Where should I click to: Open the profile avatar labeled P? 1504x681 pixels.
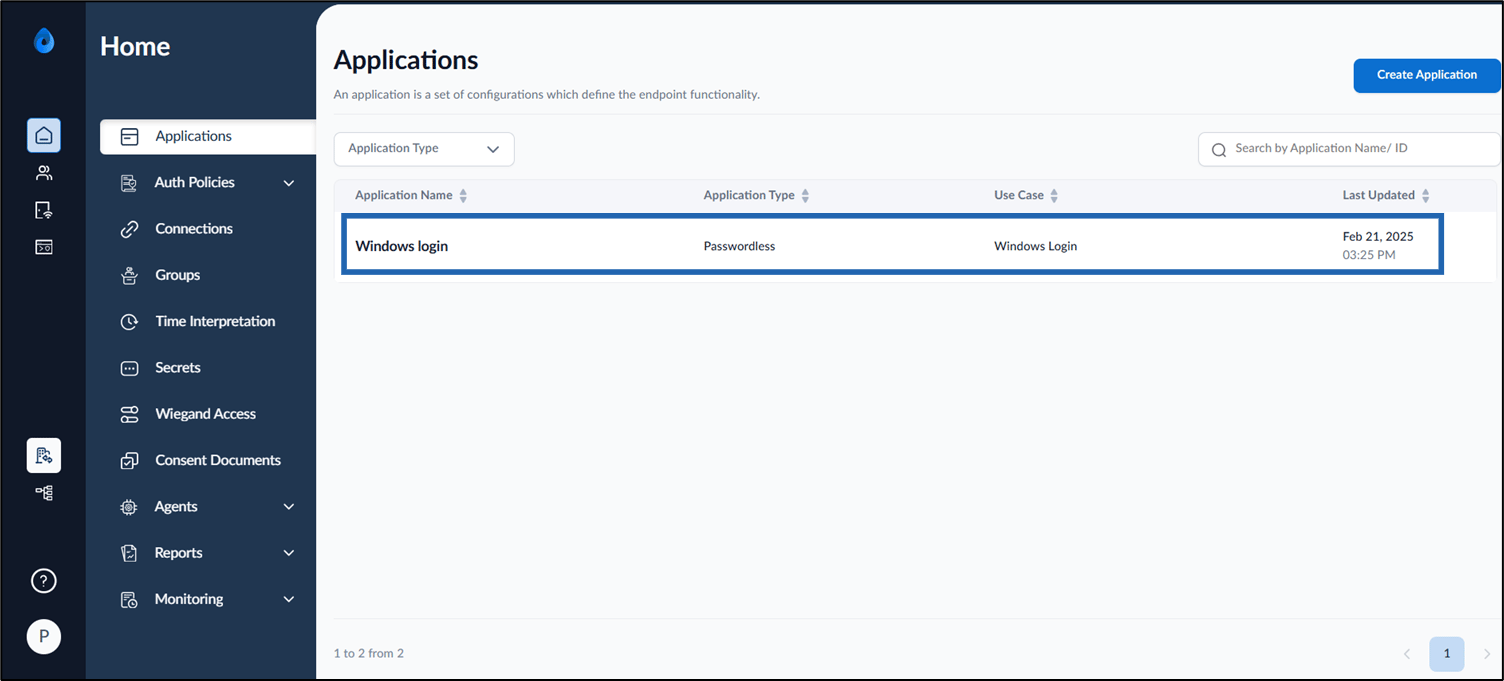44,636
